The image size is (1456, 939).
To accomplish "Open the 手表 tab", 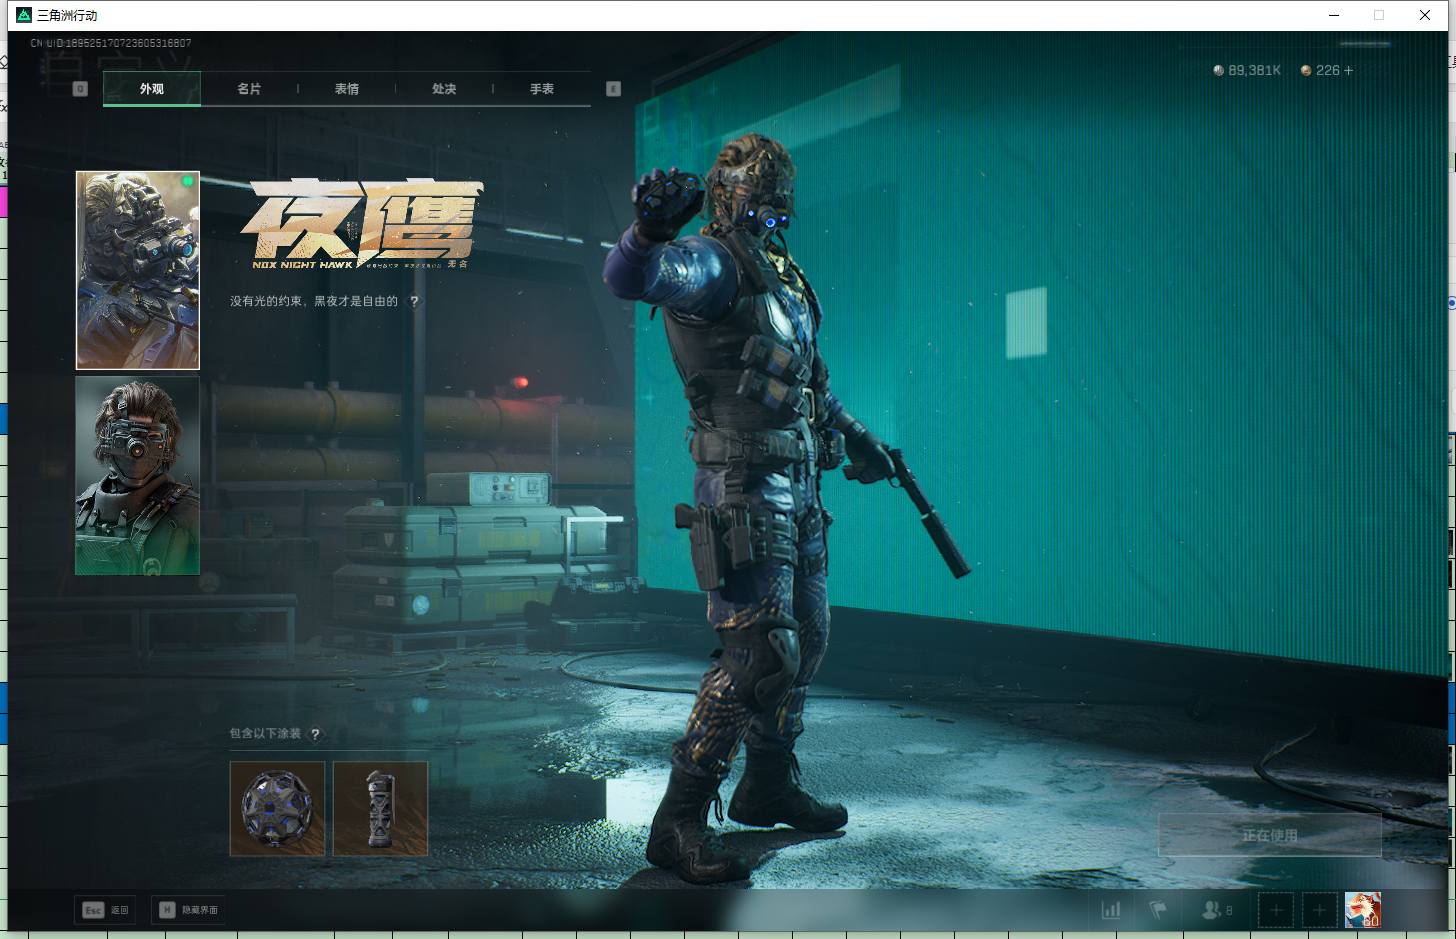I will (542, 89).
